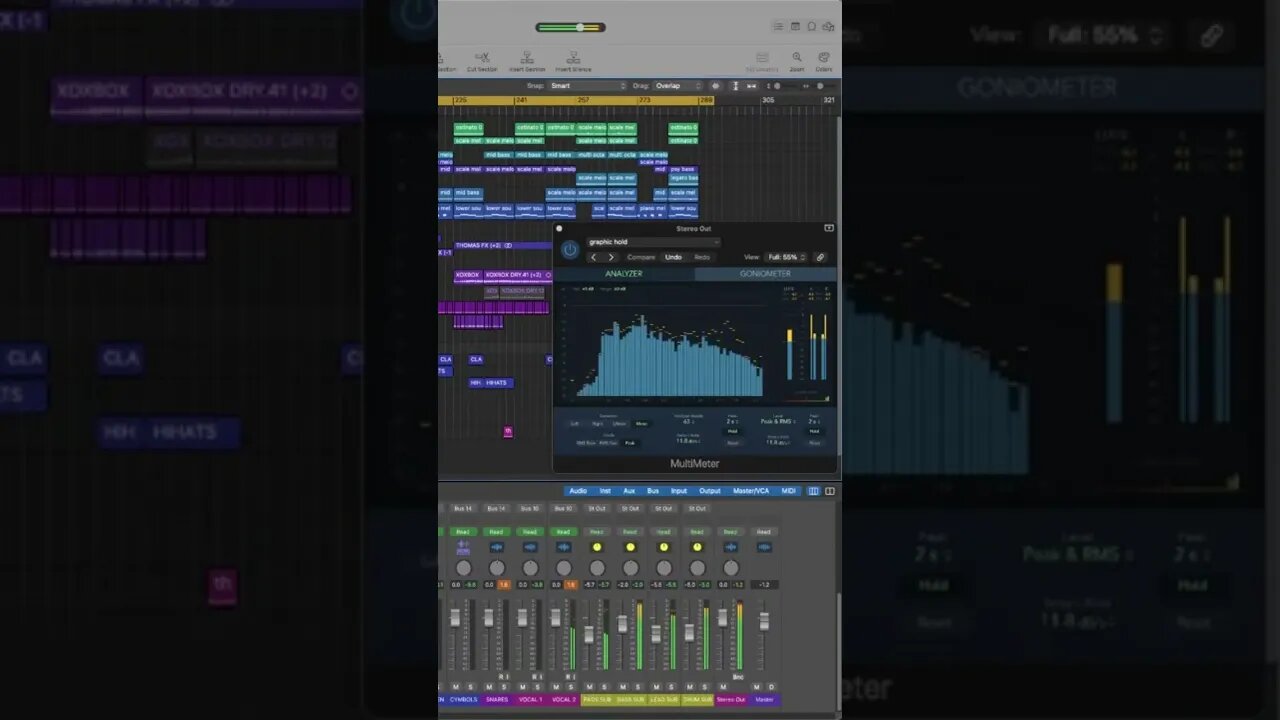Click Master channel waveform icon
This screenshot has height=720, width=1280.
tap(764, 547)
